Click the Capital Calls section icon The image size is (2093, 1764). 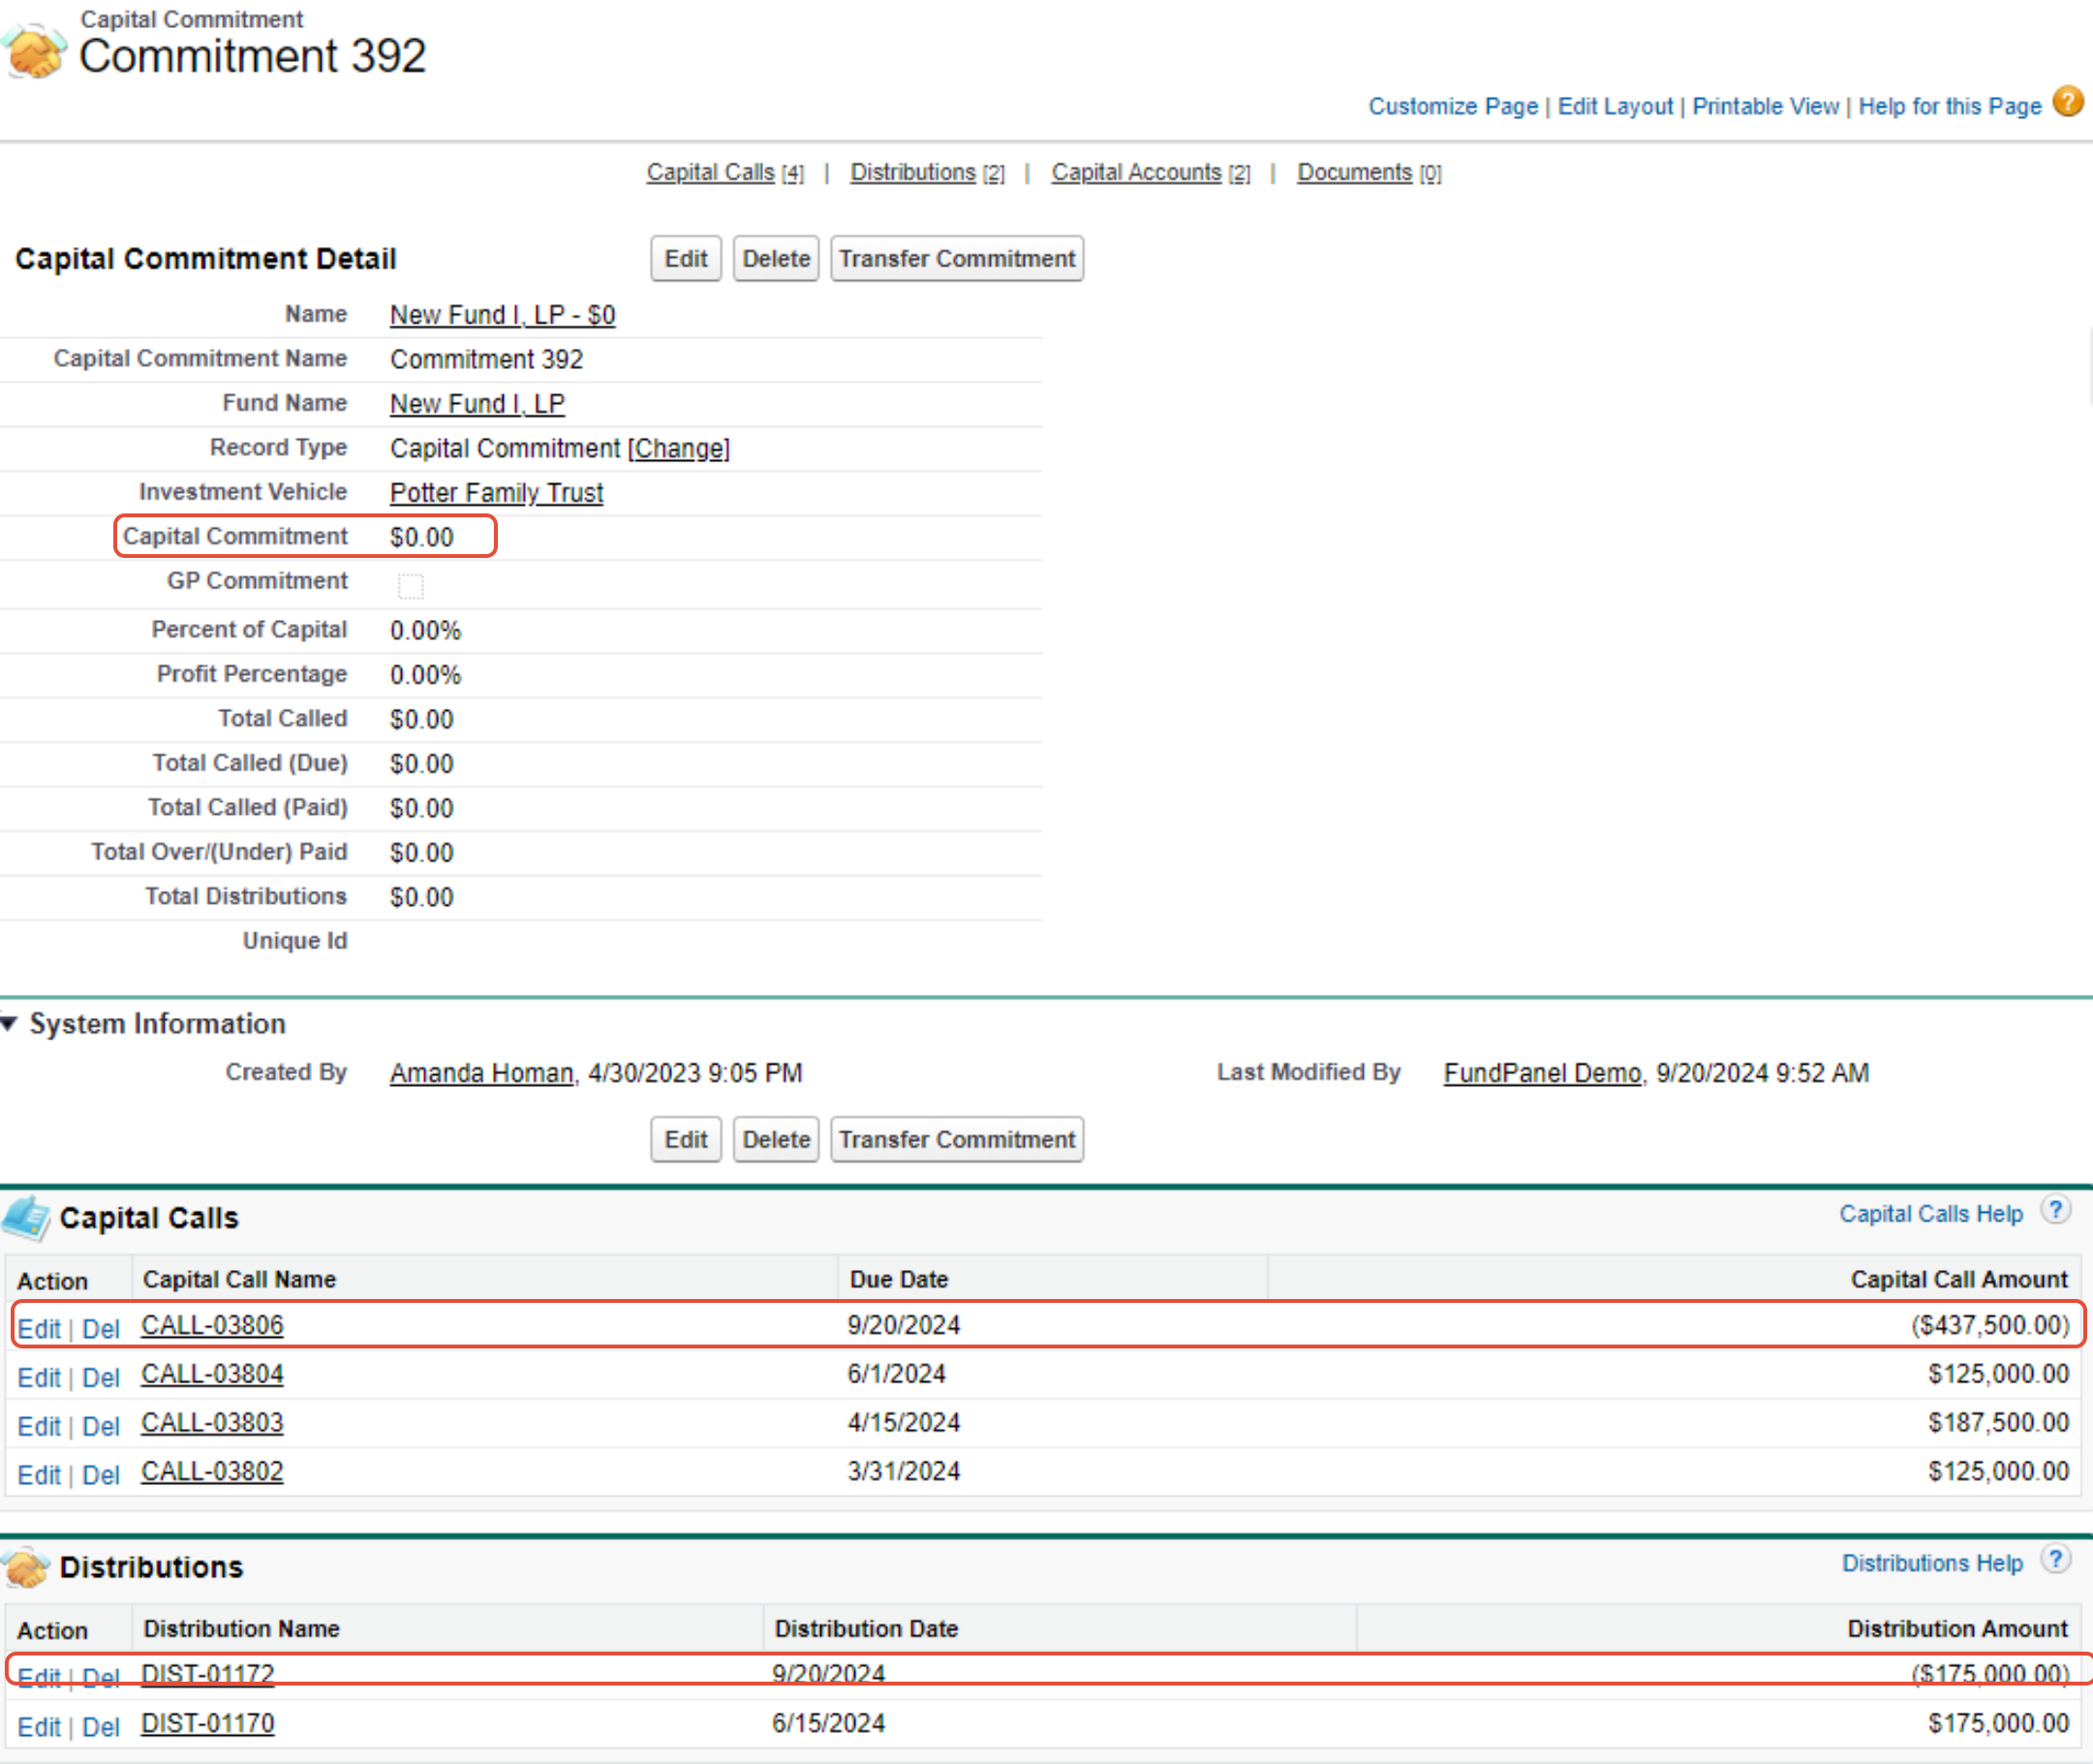pyautogui.click(x=27, y=1217)
